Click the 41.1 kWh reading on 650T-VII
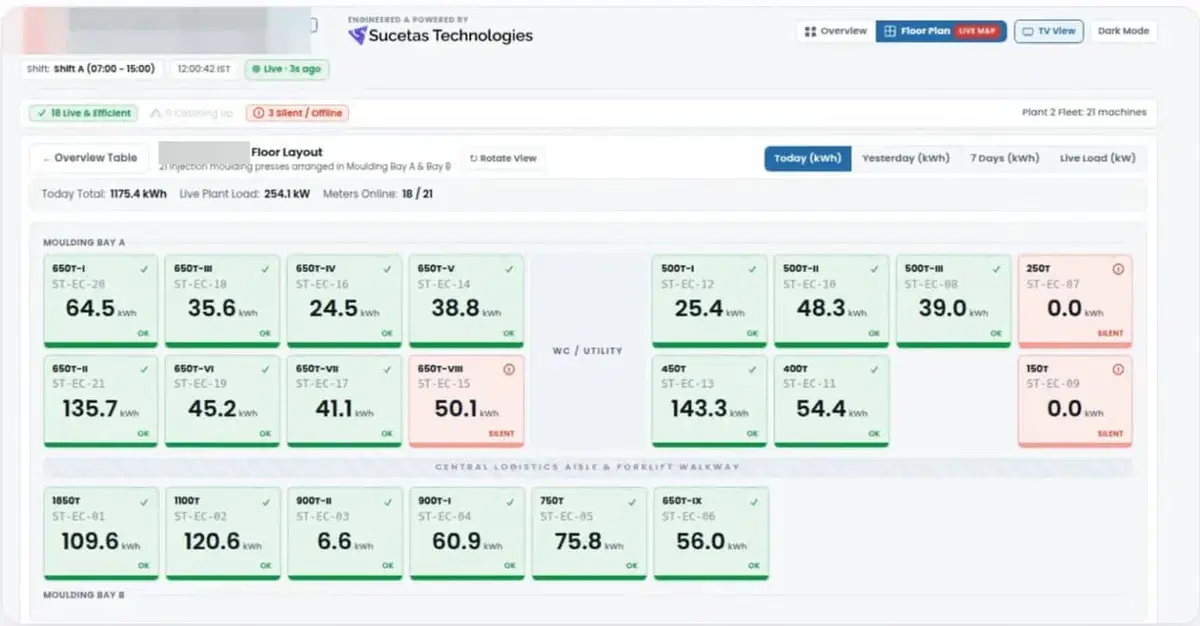 click(x=344, y=408)
